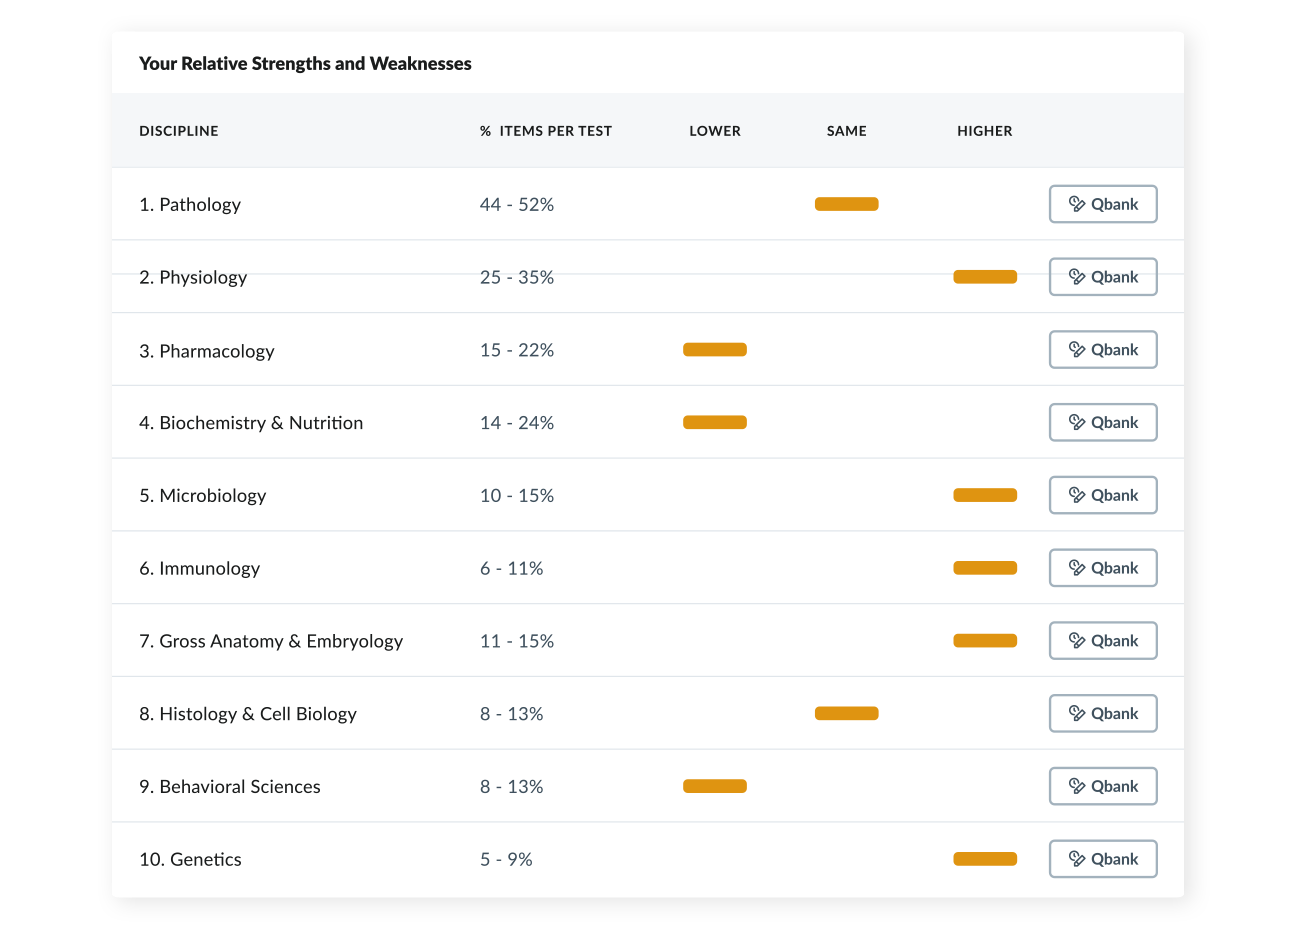This screenshot has width=1296, height=929.
Task: Select the 44 - 52% value for Pathology
Action: (x=516, y=204)
